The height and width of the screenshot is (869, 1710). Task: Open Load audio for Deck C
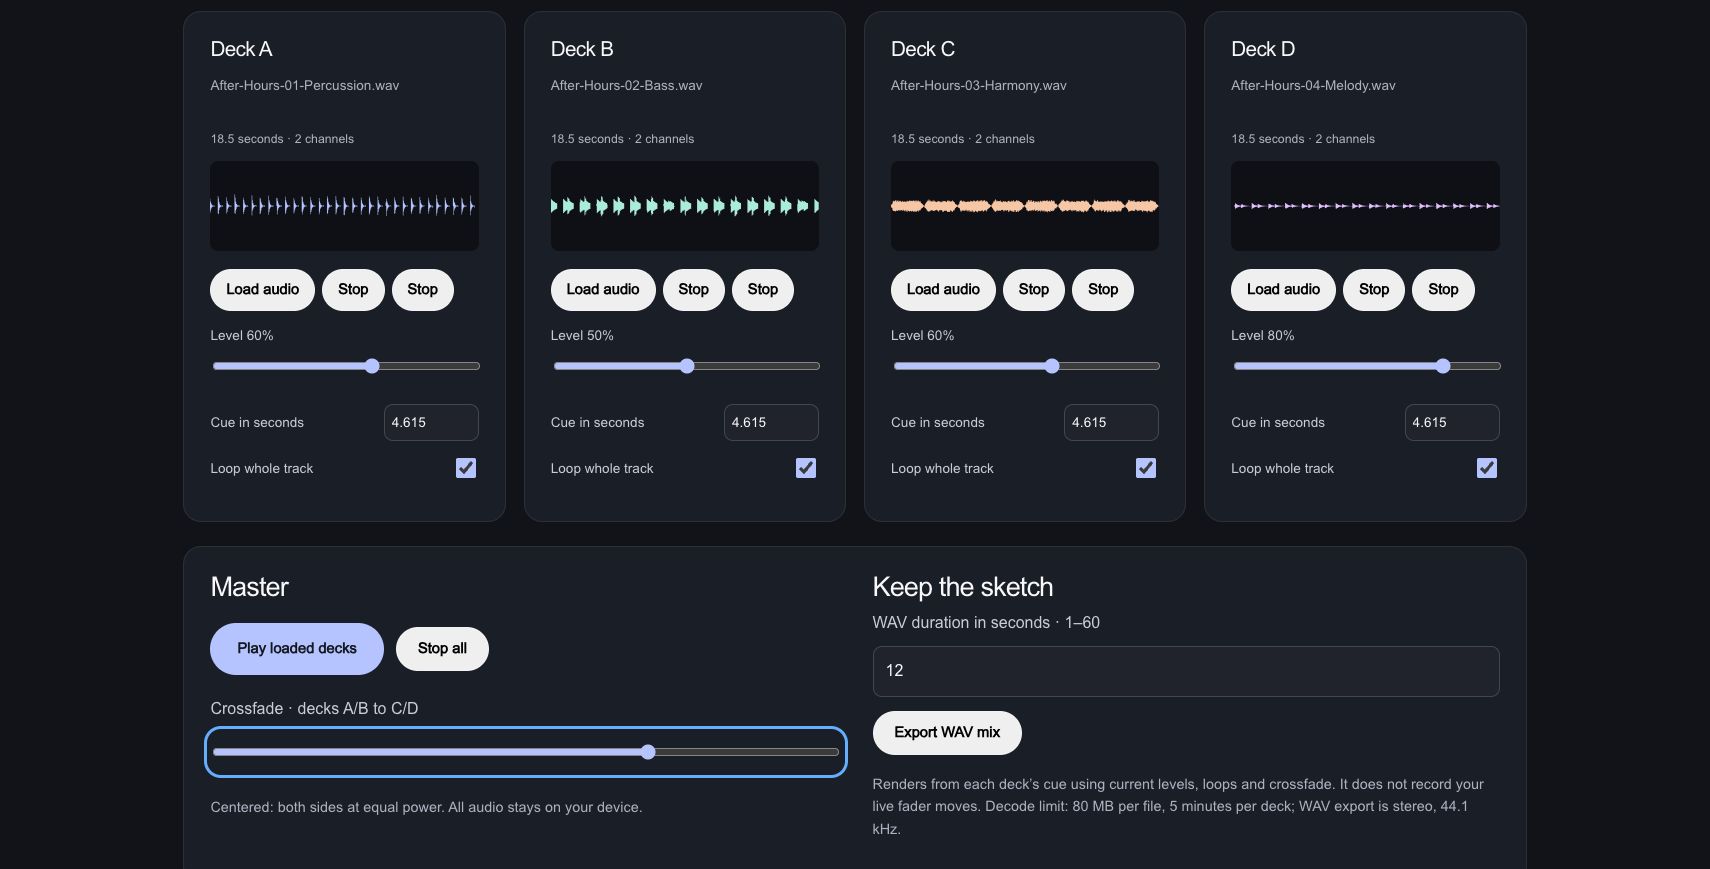(943, 290)
